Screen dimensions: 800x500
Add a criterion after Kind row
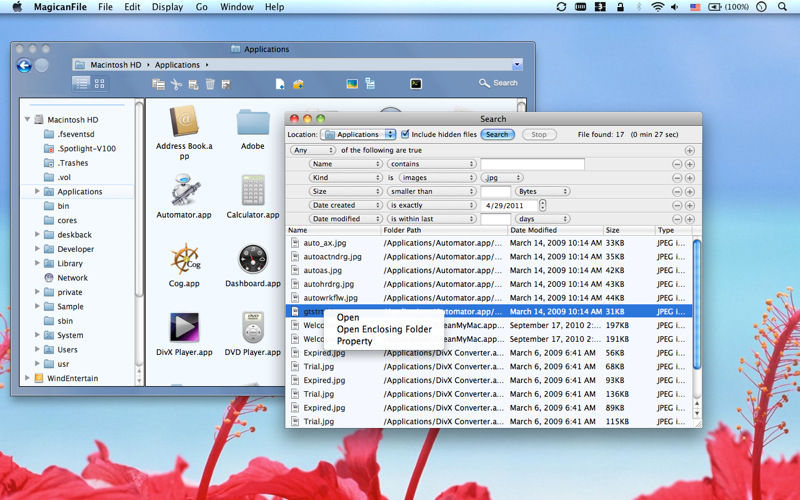coord(689,178)
